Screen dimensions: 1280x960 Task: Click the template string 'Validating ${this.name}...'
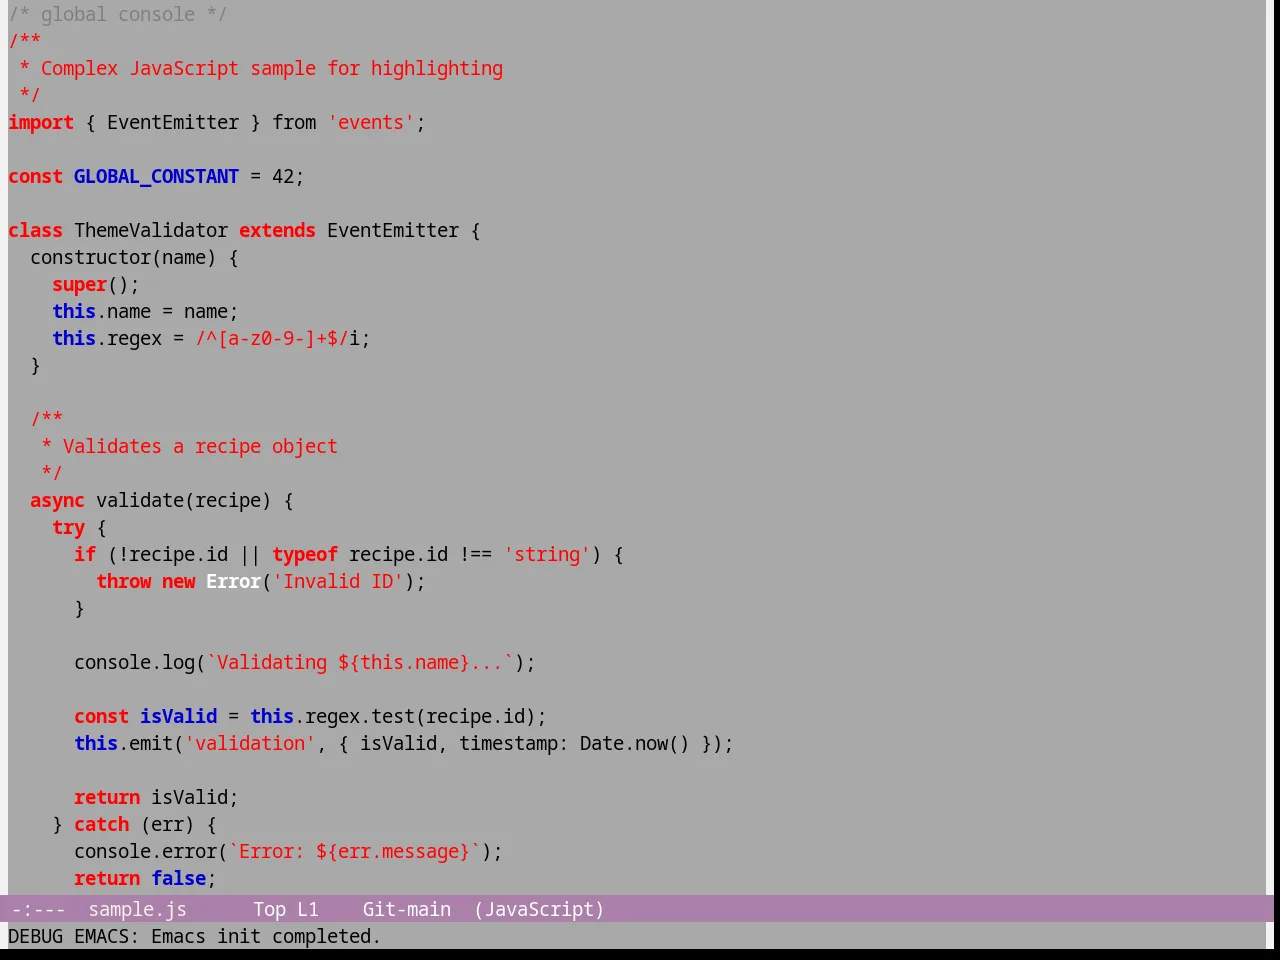coord(360,662)
